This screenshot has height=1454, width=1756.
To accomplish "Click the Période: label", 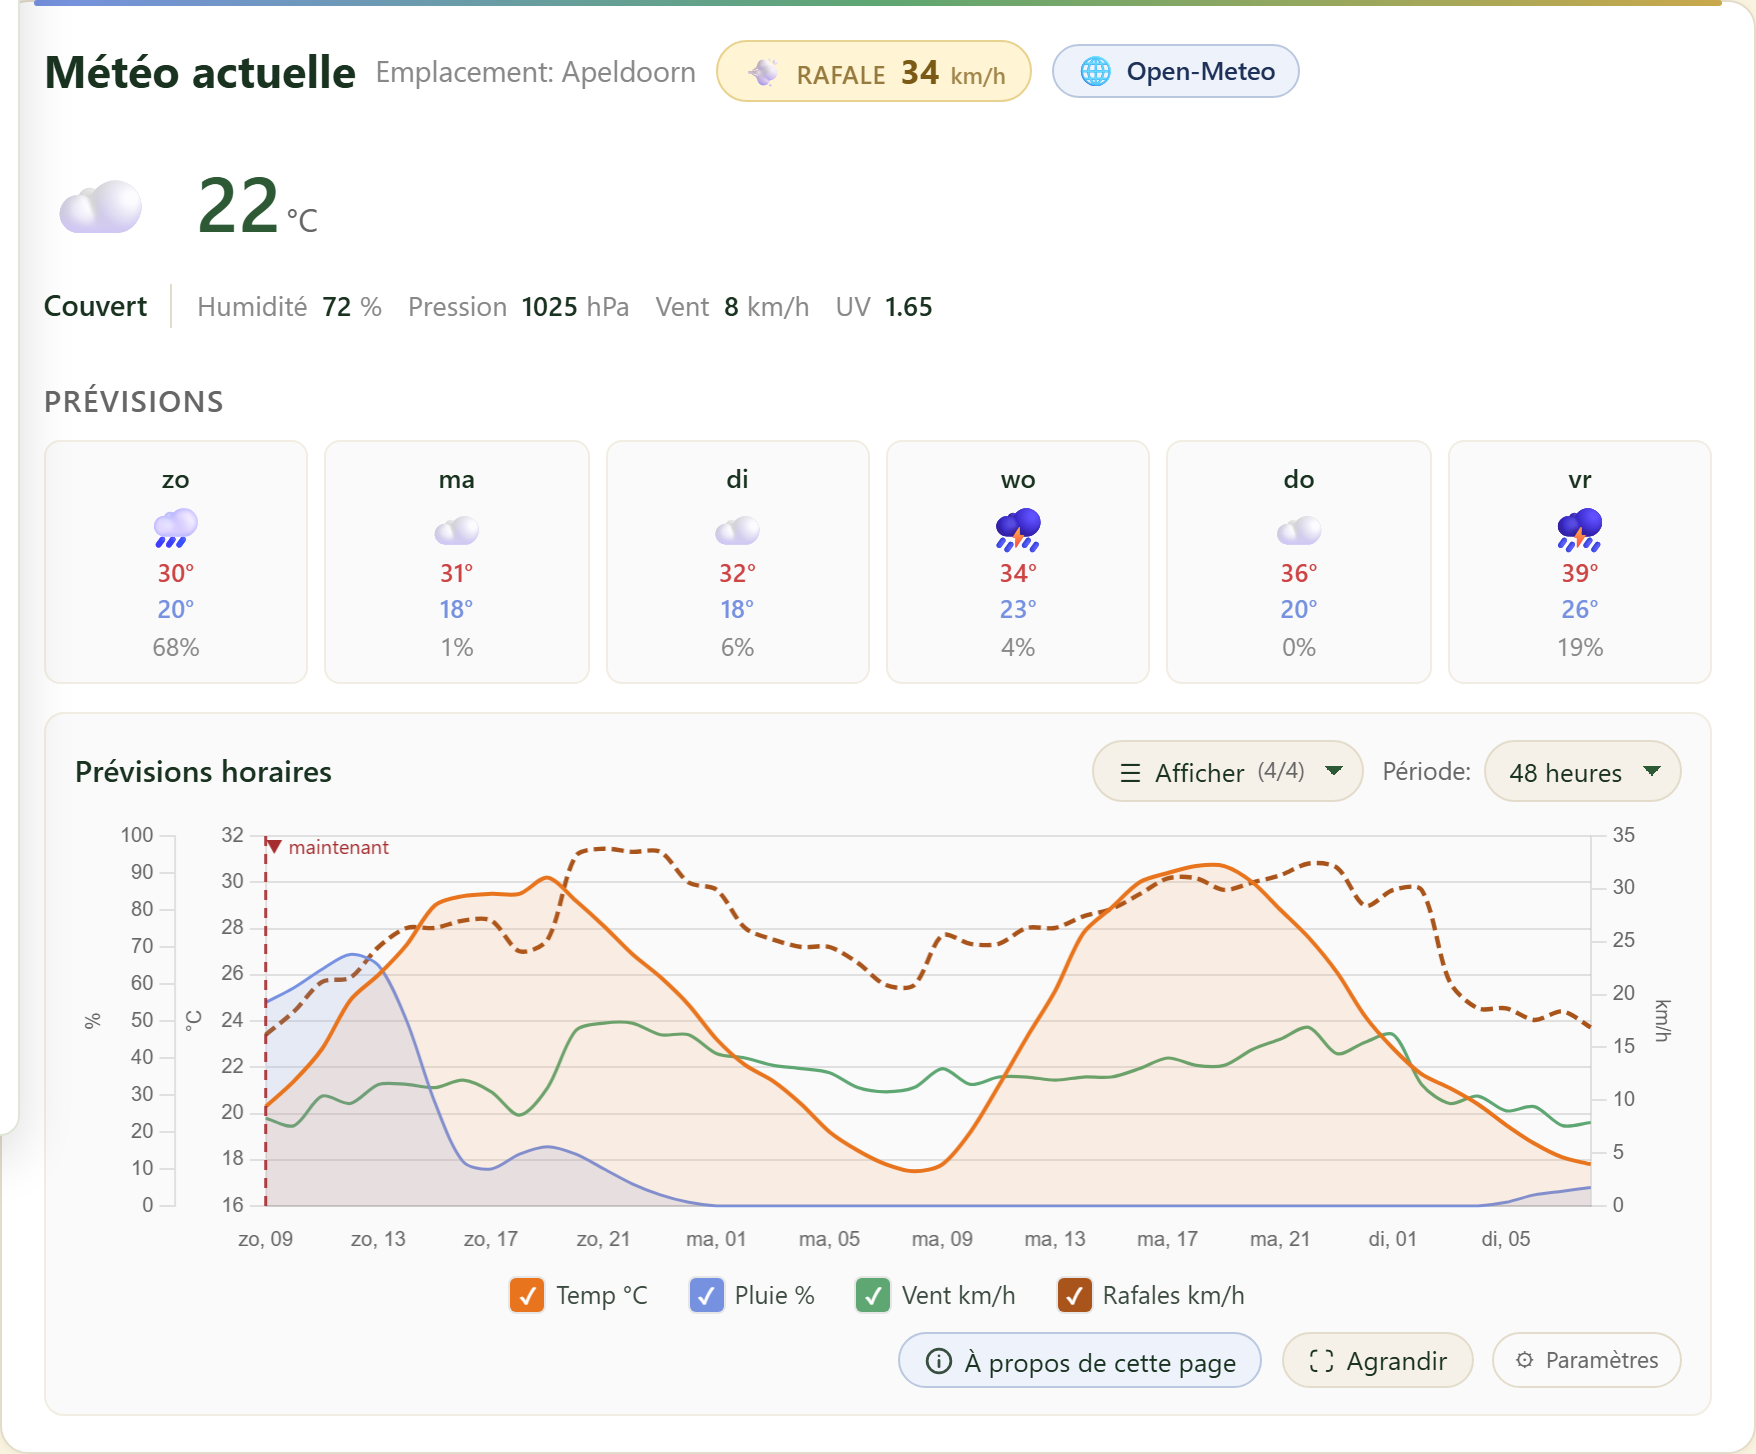I will click(x=1426, y=771).
